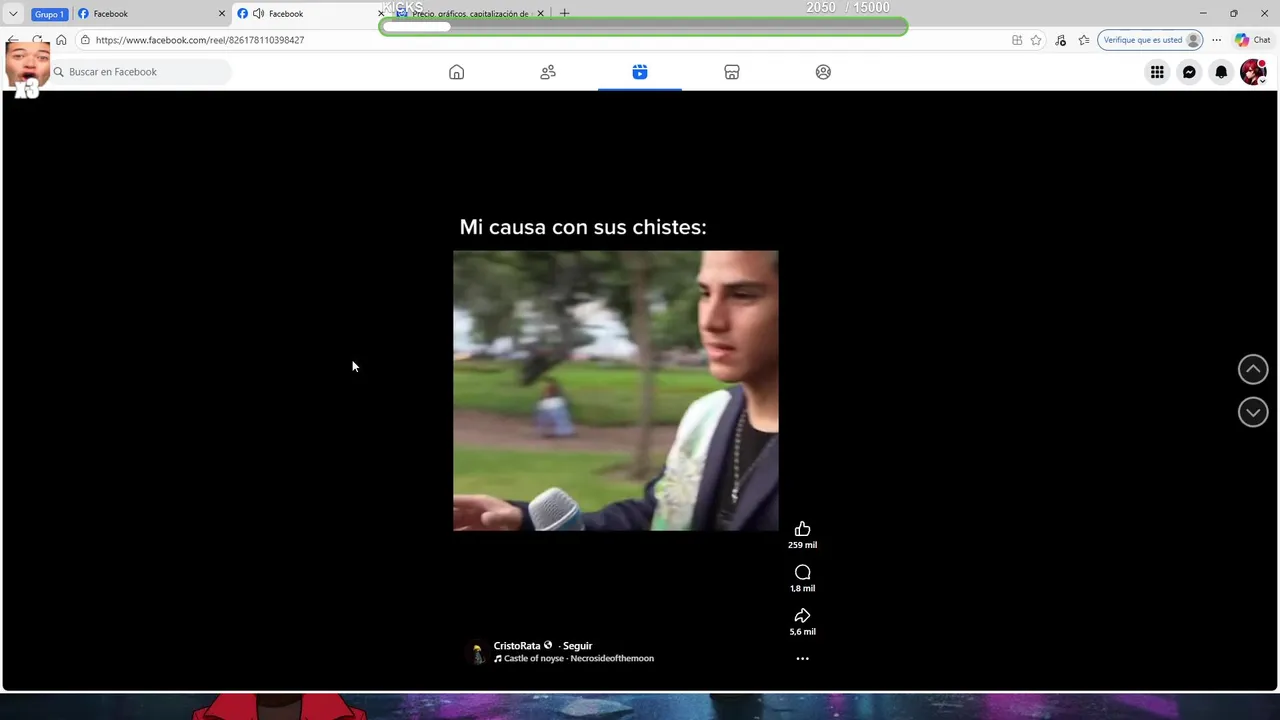The height and width of the screenshot is (720, 1280).
Task: Go to the Facebook Home tab
Action: tap(456, 72)
